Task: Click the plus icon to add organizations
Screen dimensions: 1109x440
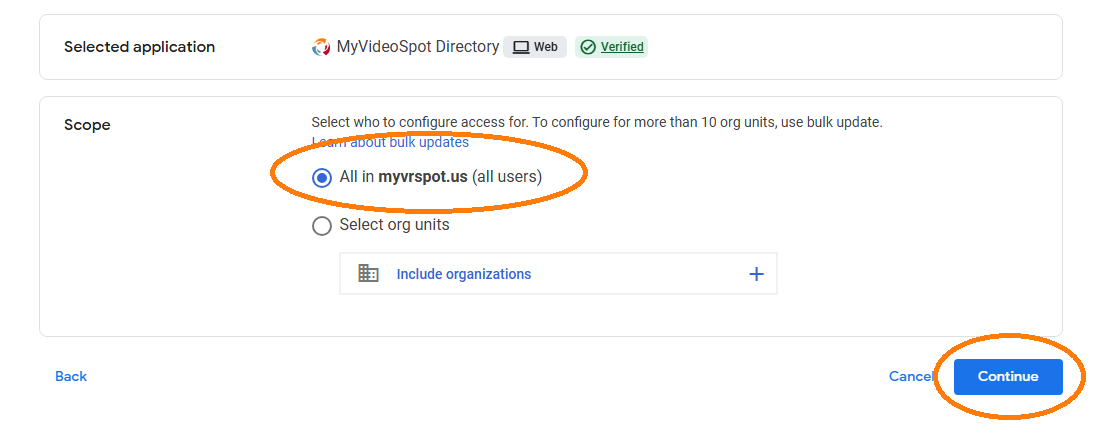Action: tap(756, 274)
